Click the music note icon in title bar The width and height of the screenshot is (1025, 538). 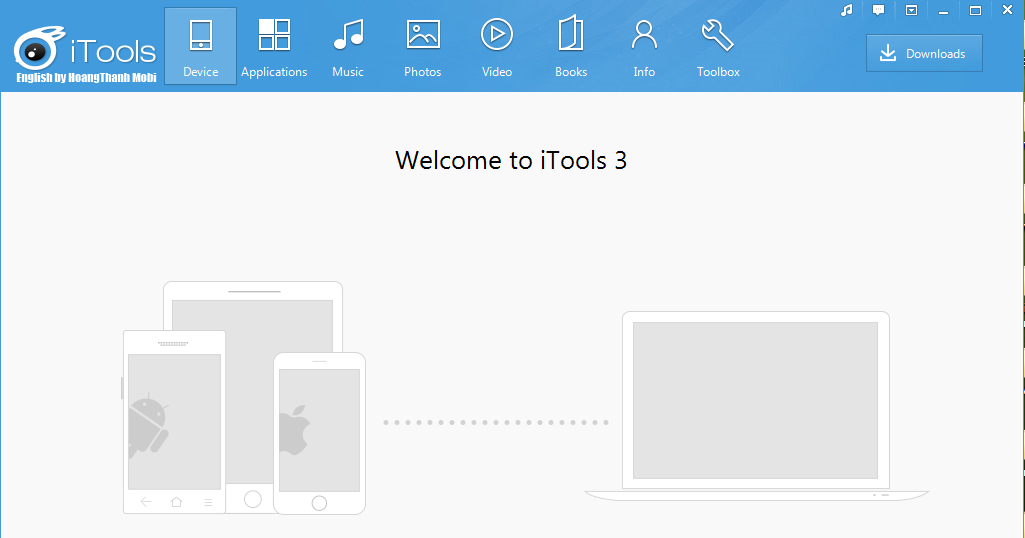[847, 10]
